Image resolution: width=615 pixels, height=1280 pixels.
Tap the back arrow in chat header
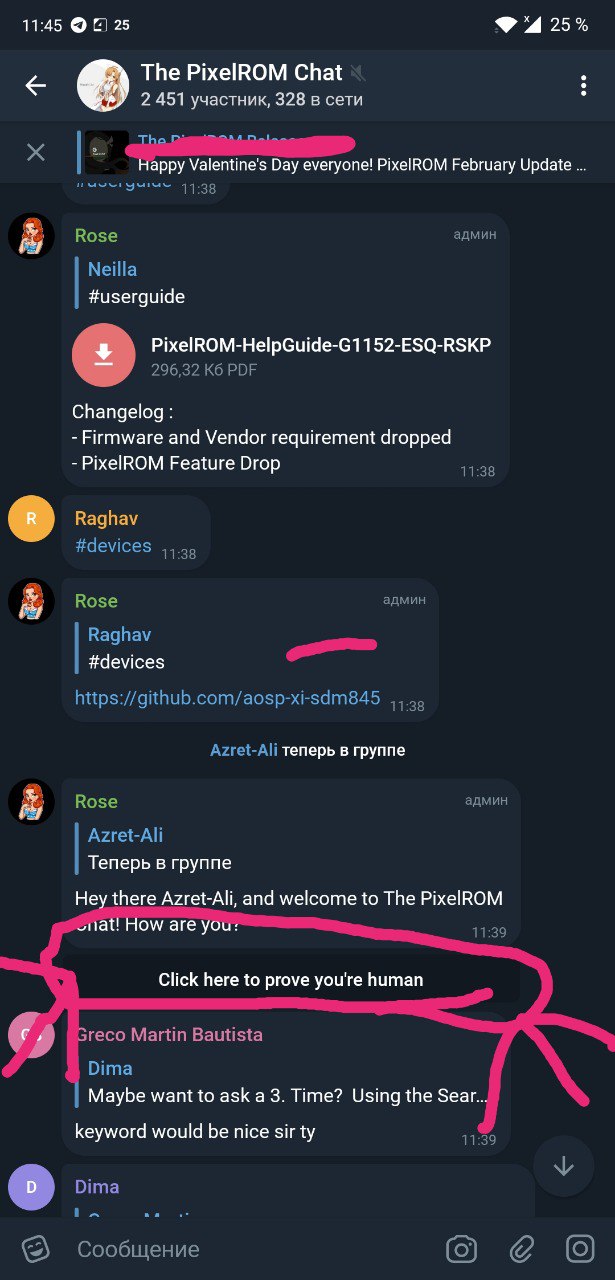[x=36, y=86]
